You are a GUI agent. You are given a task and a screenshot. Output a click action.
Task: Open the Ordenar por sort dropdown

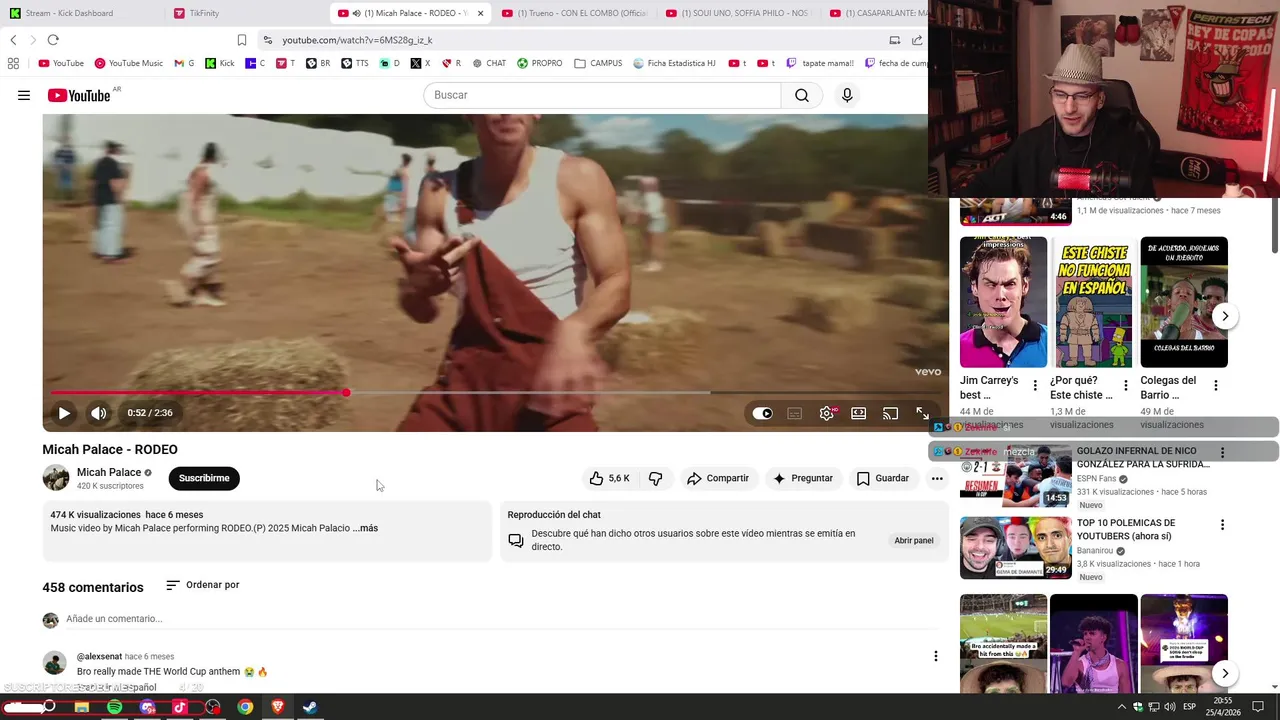point(202,585)
